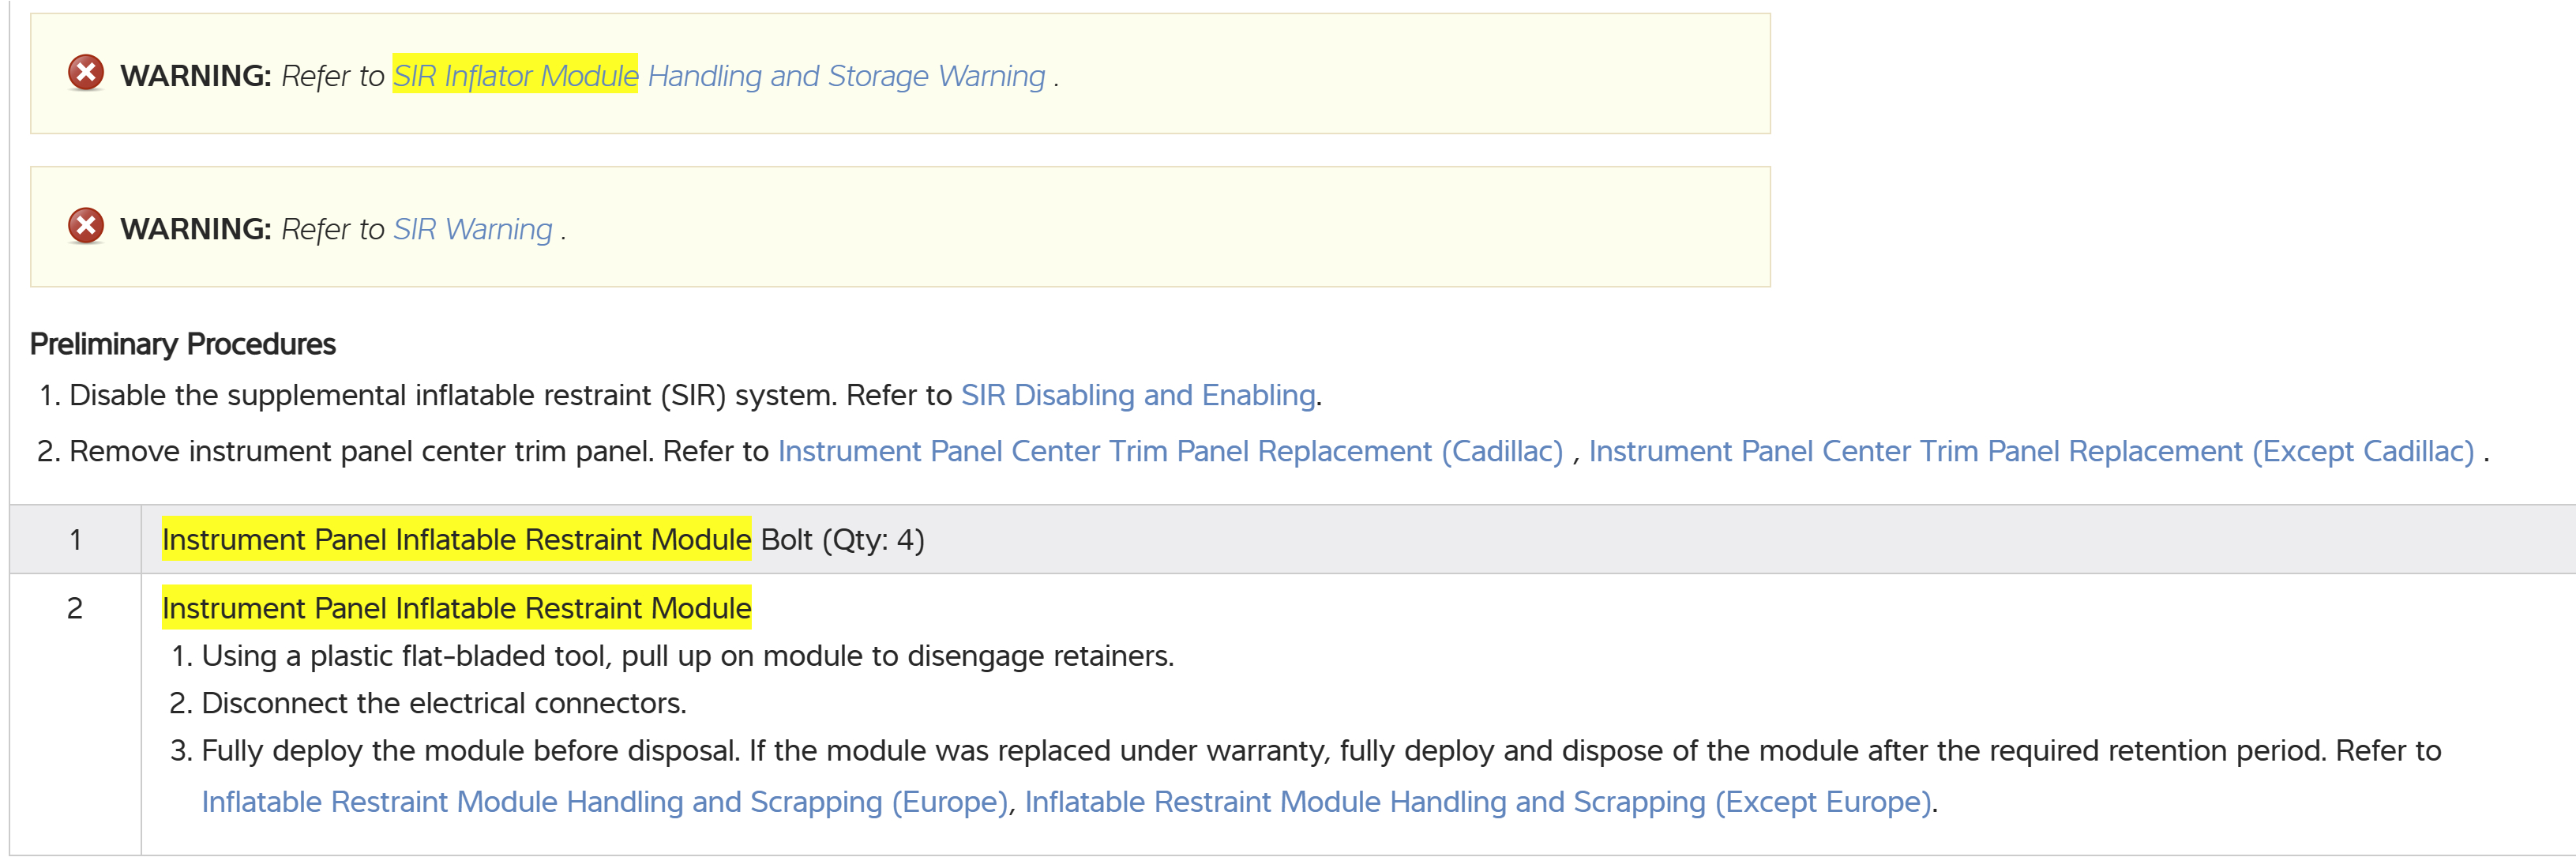Click the "Bolt (Qty: 4)" text
Screen dimensions: 2576x857
coord(842,540)
